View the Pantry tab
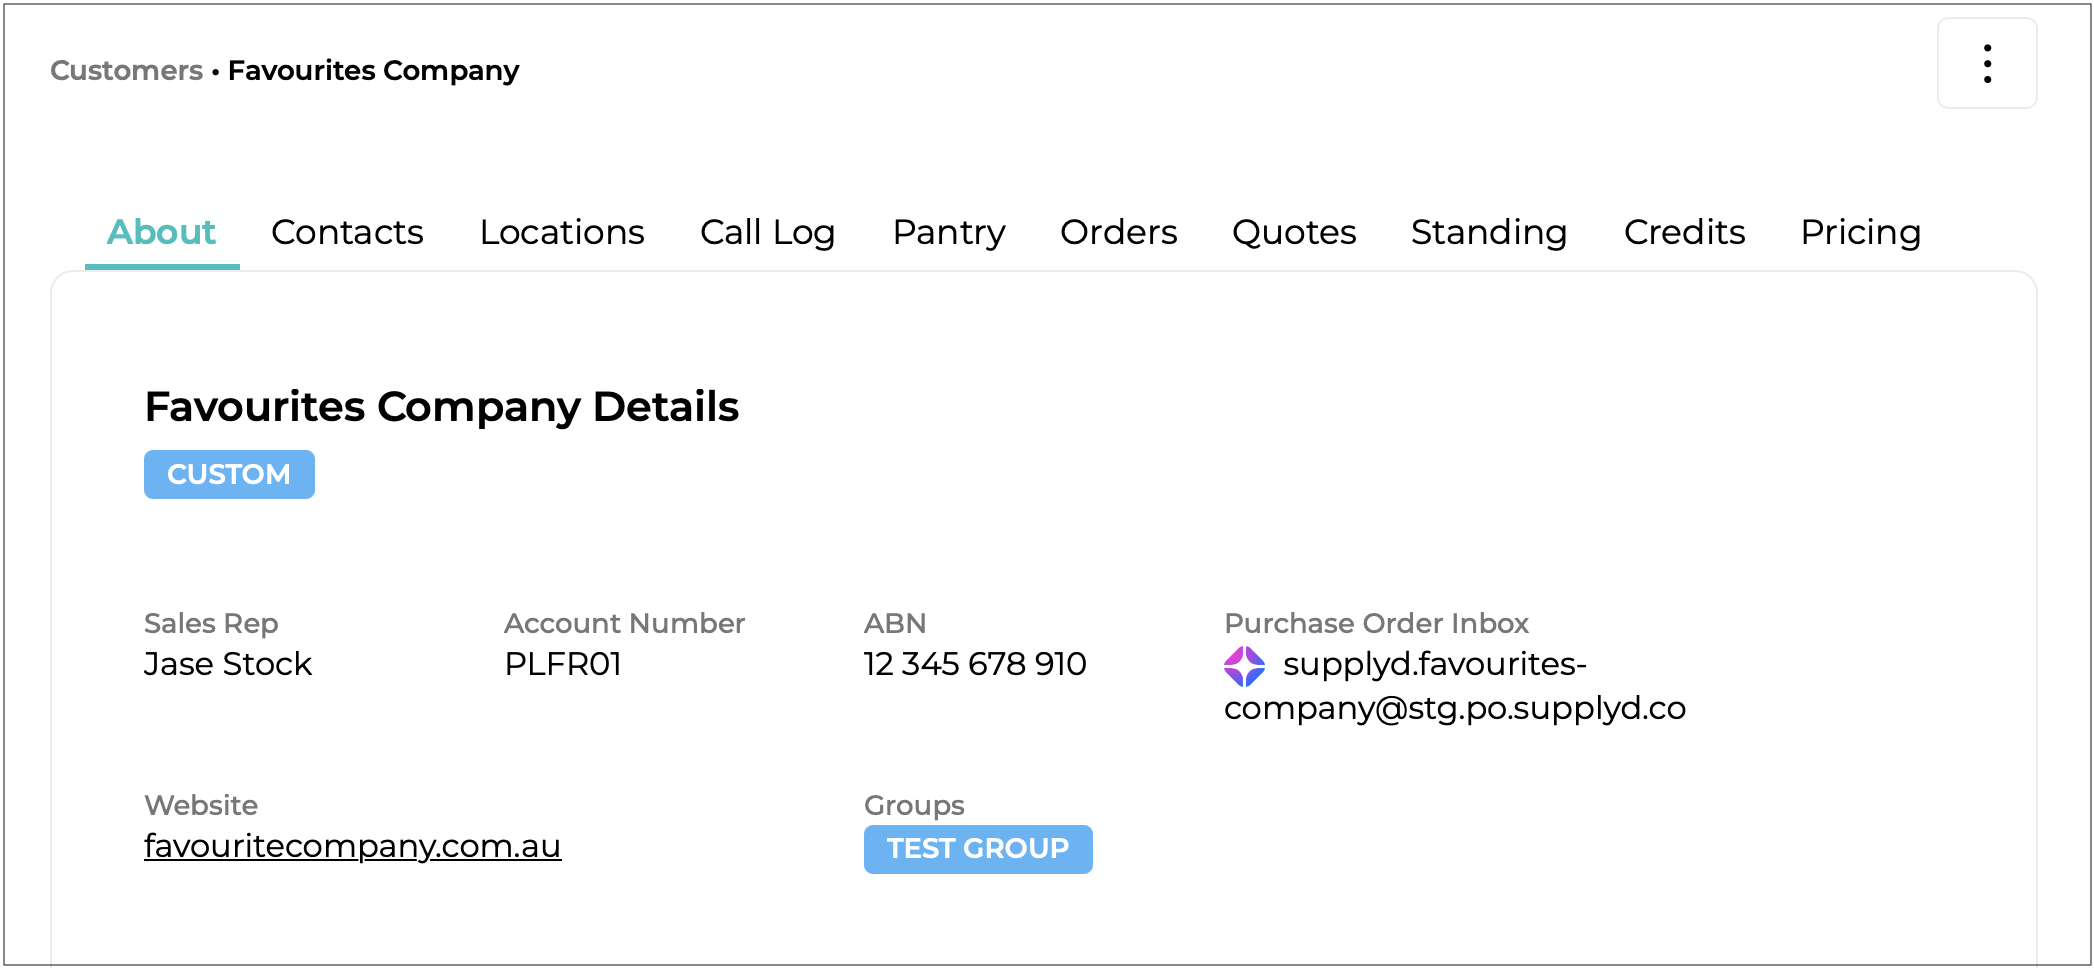 pos(948,232)
